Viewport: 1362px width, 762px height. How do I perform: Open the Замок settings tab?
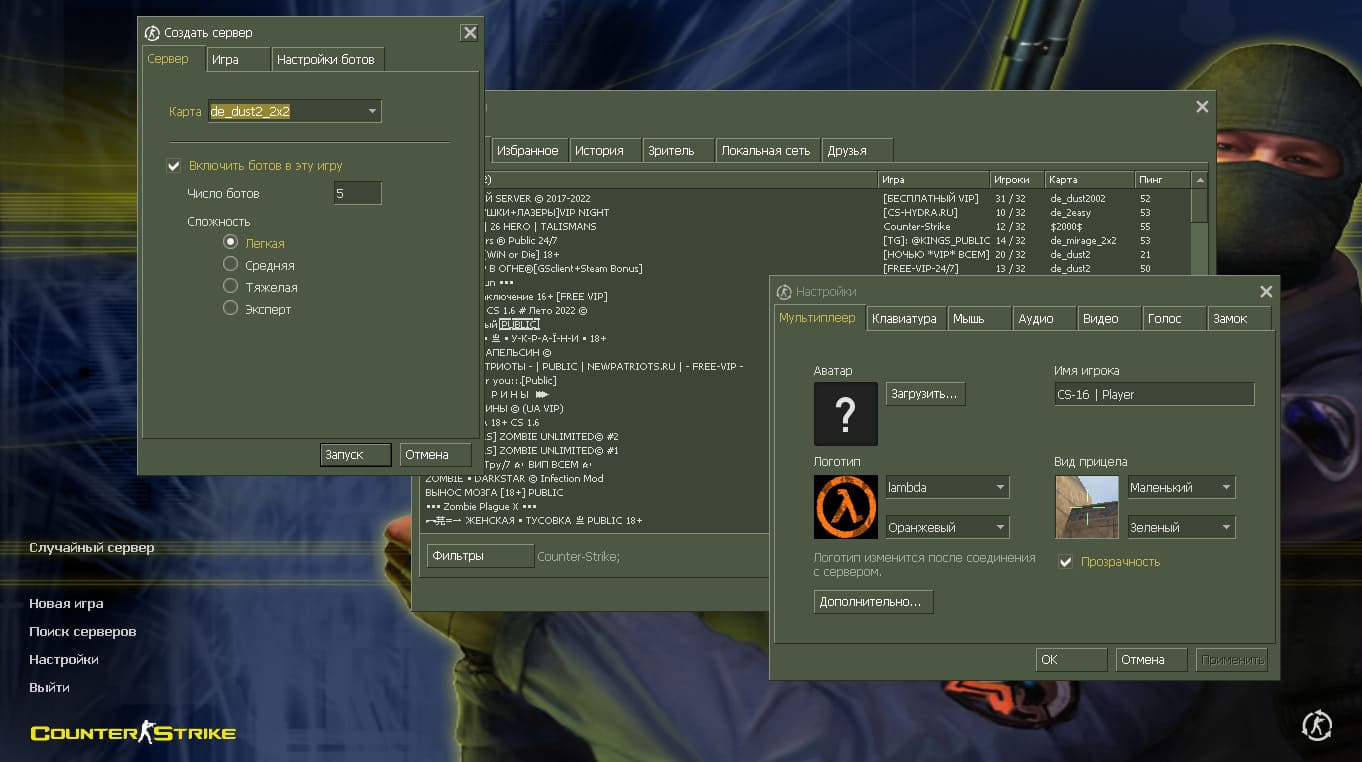pyautogui.click(x=1240, y=319)
